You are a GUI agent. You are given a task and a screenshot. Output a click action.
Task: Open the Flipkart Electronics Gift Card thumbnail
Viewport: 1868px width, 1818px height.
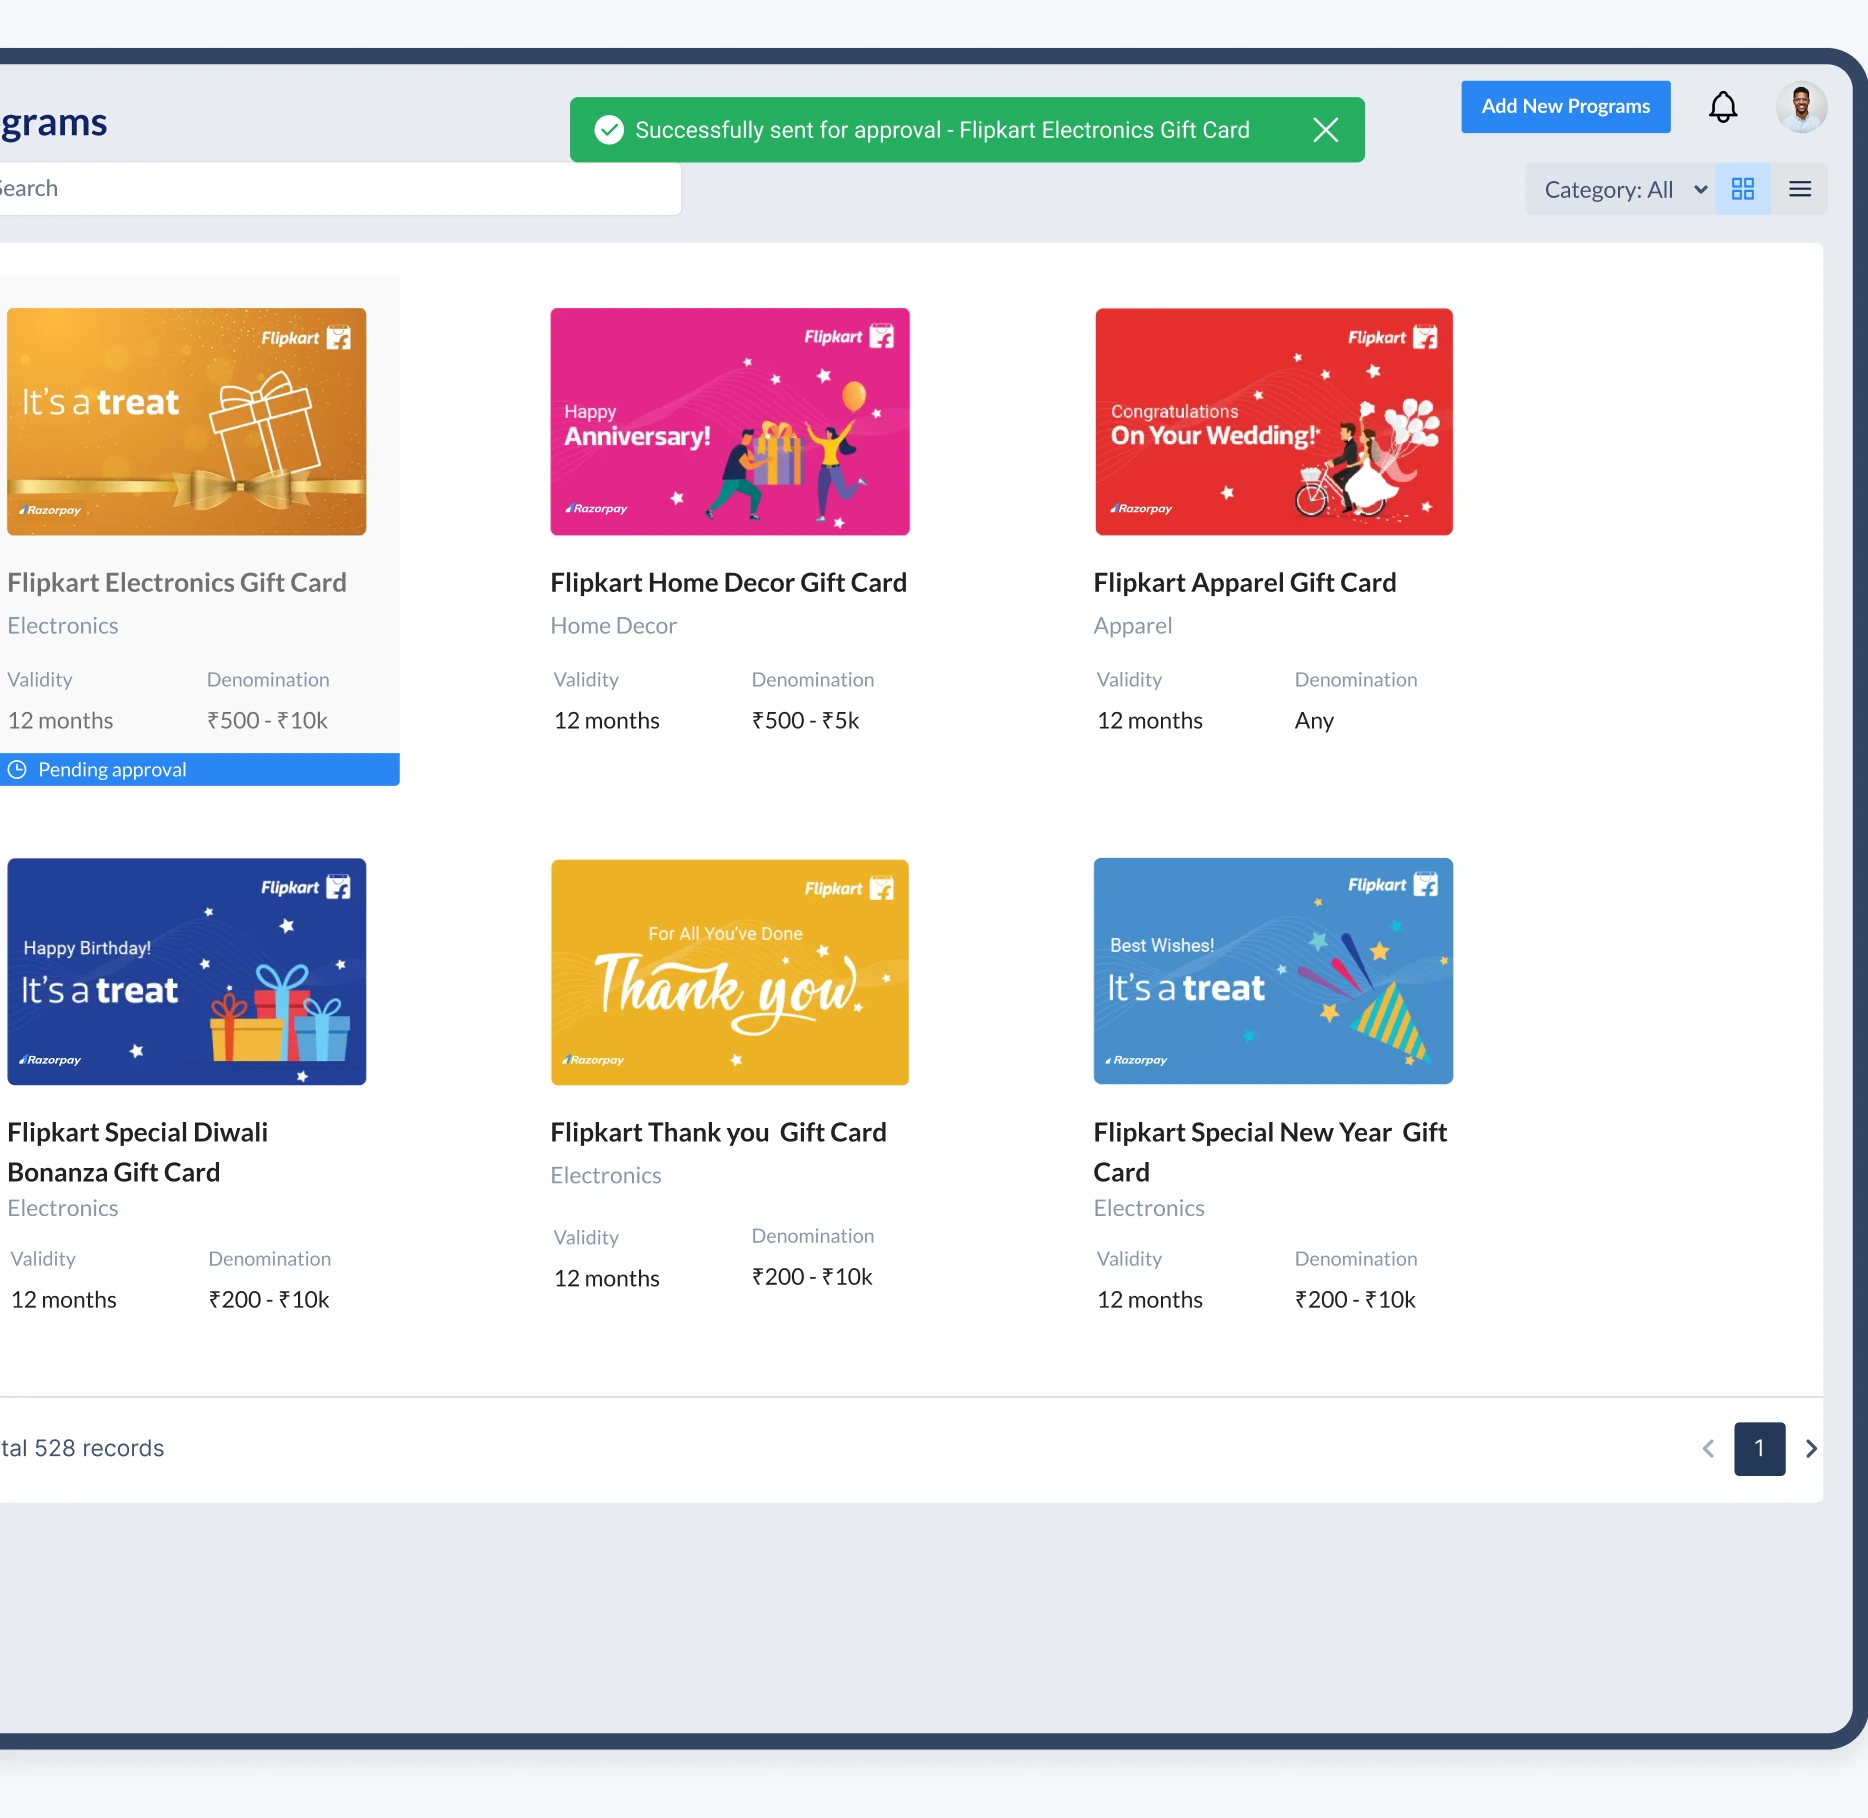point(187,421)
